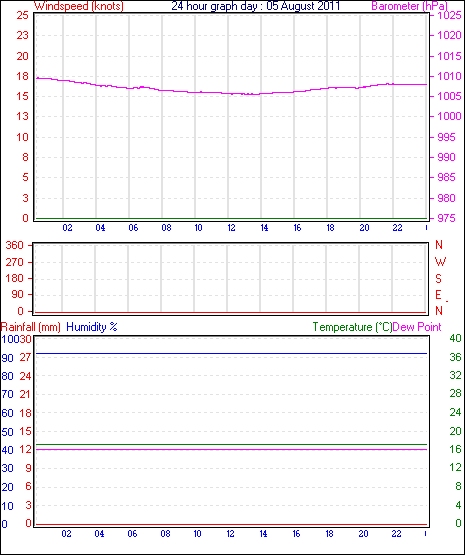Screen dimensions: 465x556
Task: Click the W compass direction label
Action: tap(440, 262)
